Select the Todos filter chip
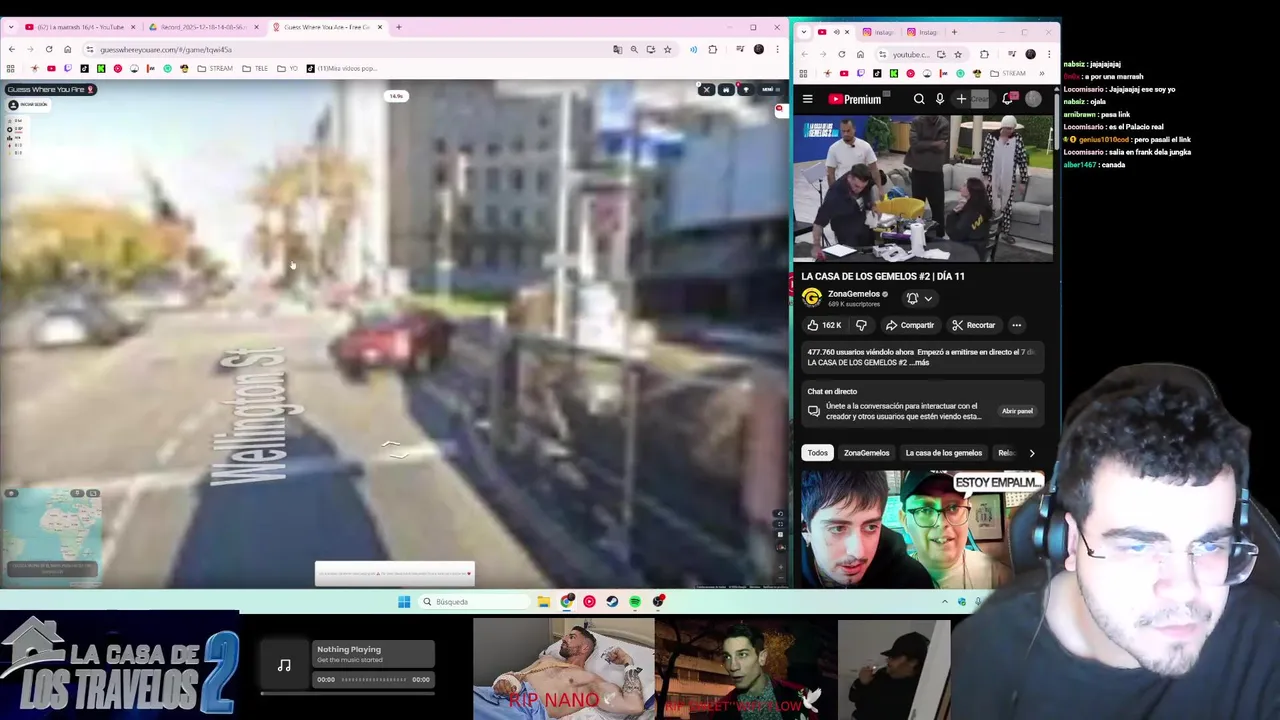The image size is (1280, 720). pos(818,453)
